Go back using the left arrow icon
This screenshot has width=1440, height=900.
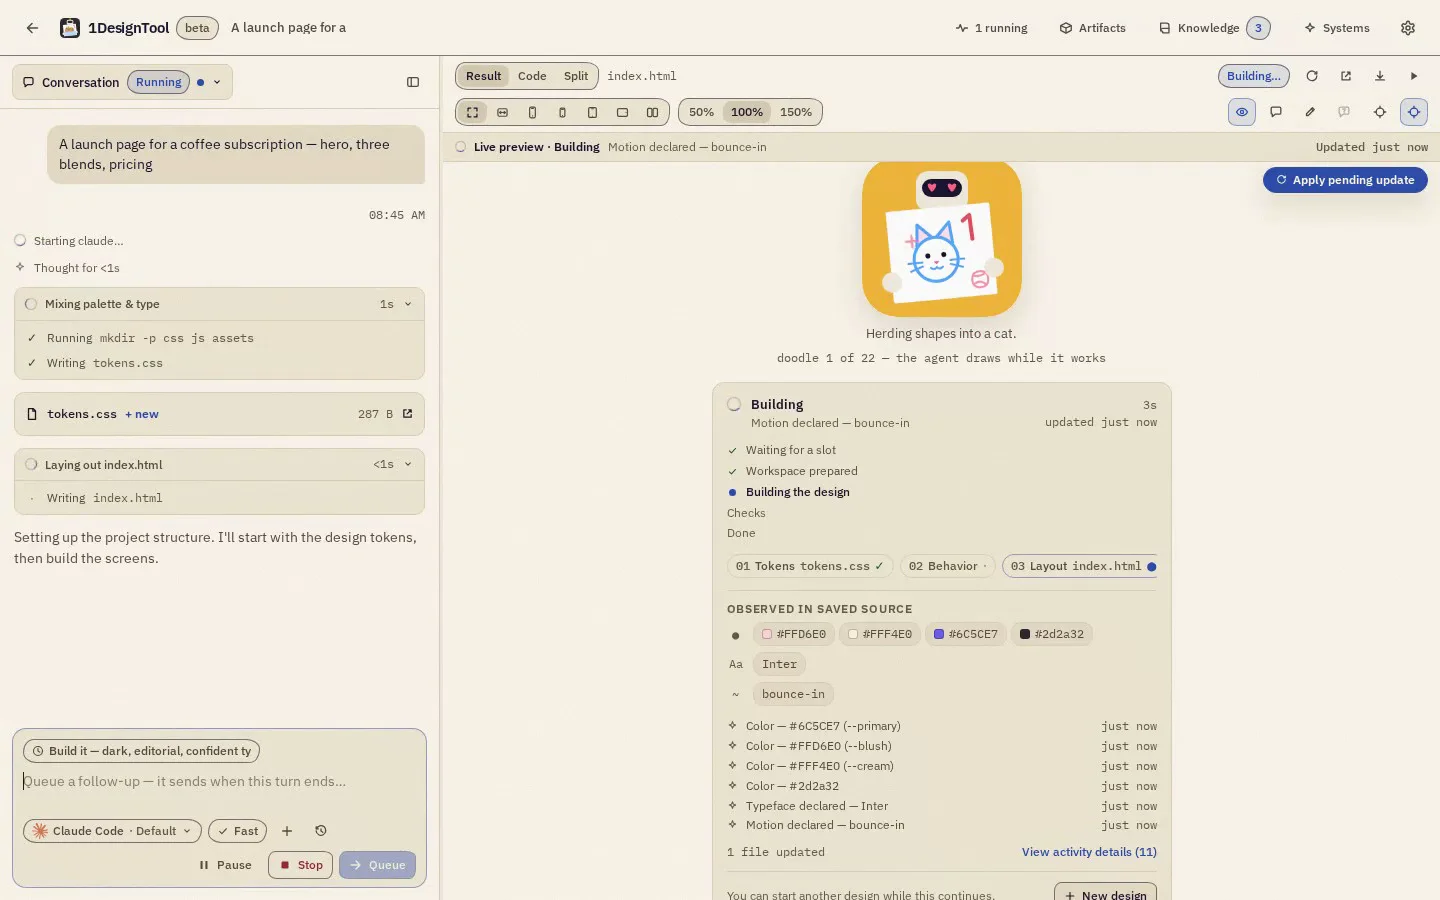click(32, 28)
